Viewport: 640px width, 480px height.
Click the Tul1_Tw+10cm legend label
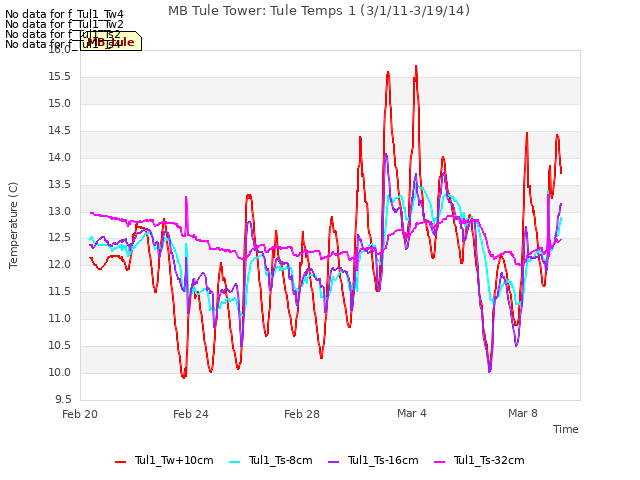tap(174, 460)
